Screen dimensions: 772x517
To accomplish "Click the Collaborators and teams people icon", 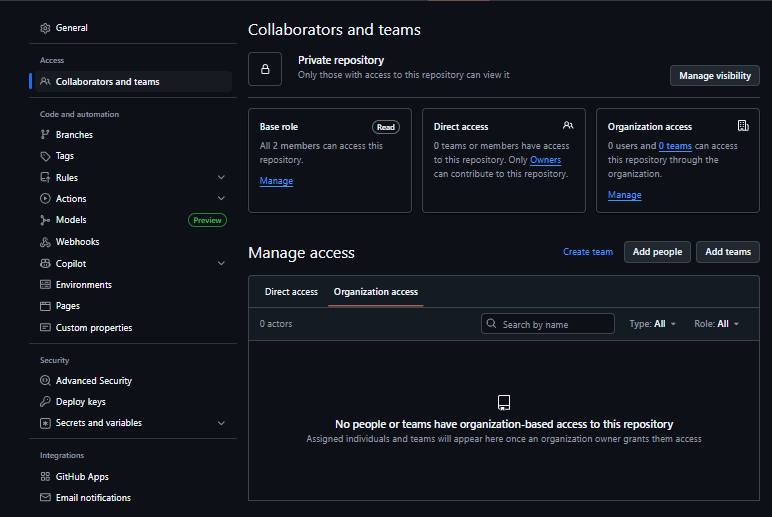I will tap(45, 81).
